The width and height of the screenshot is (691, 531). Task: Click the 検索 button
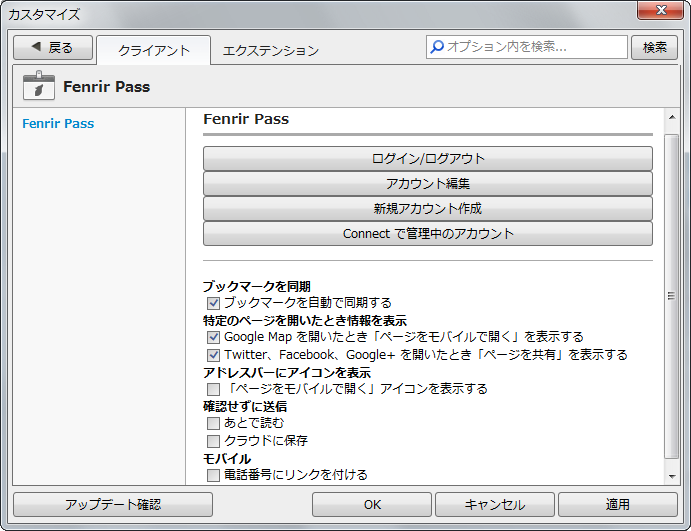coord(654,47)
